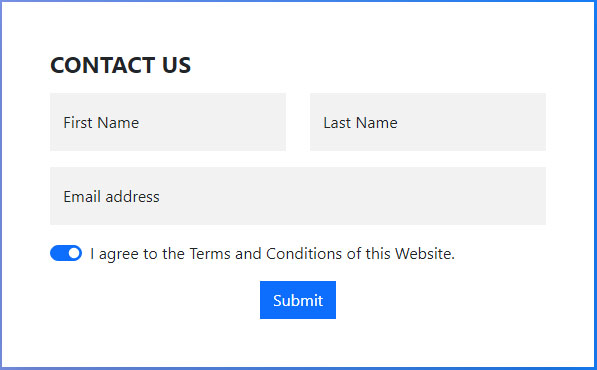This screenshot has width=597, height=370.
Task: Click the First Name input field
Action: tap(168, 122)
